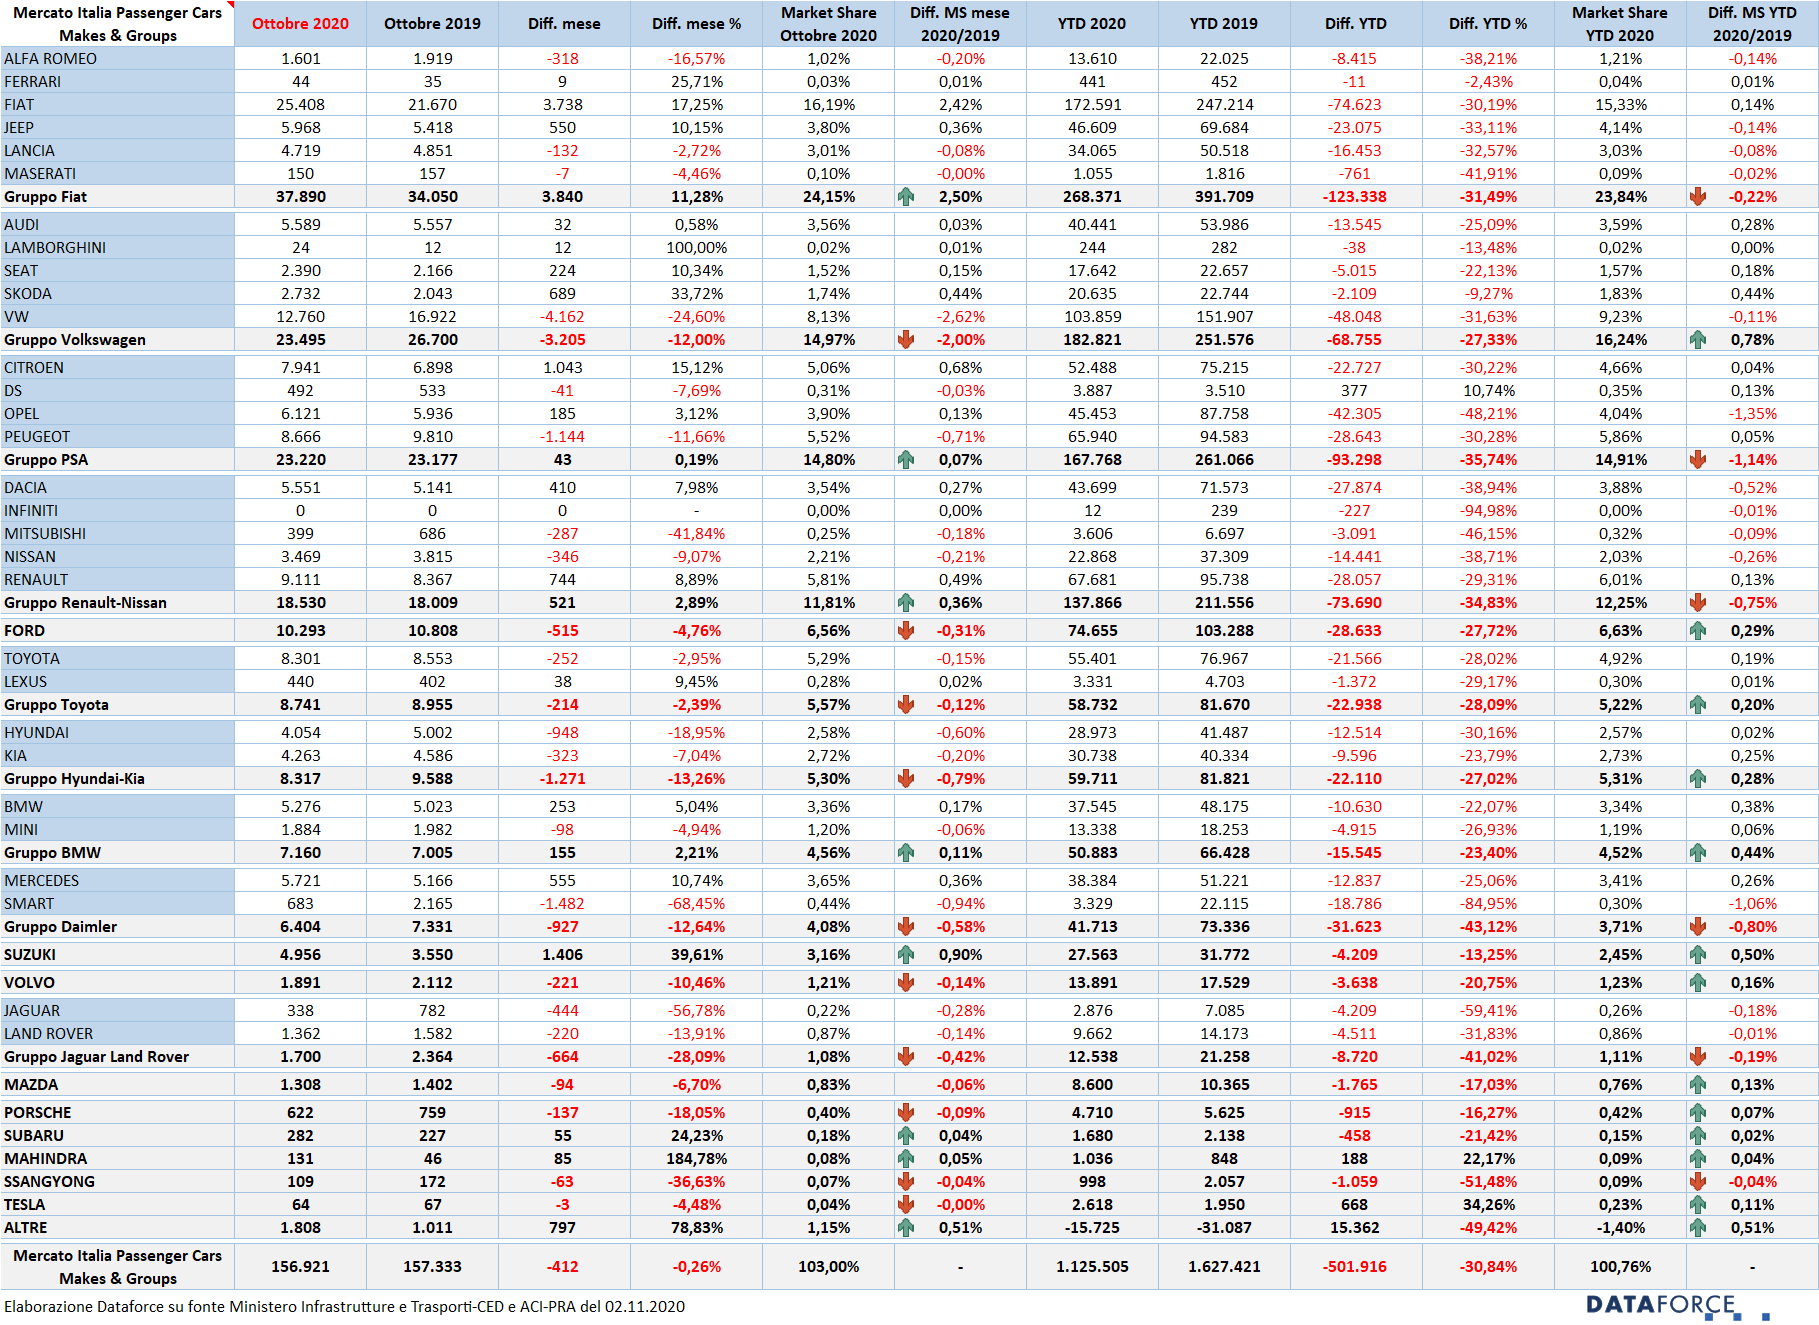Click the green up arrow in FORD YTD share
1819x1325 pixels.
(1698, 631)
